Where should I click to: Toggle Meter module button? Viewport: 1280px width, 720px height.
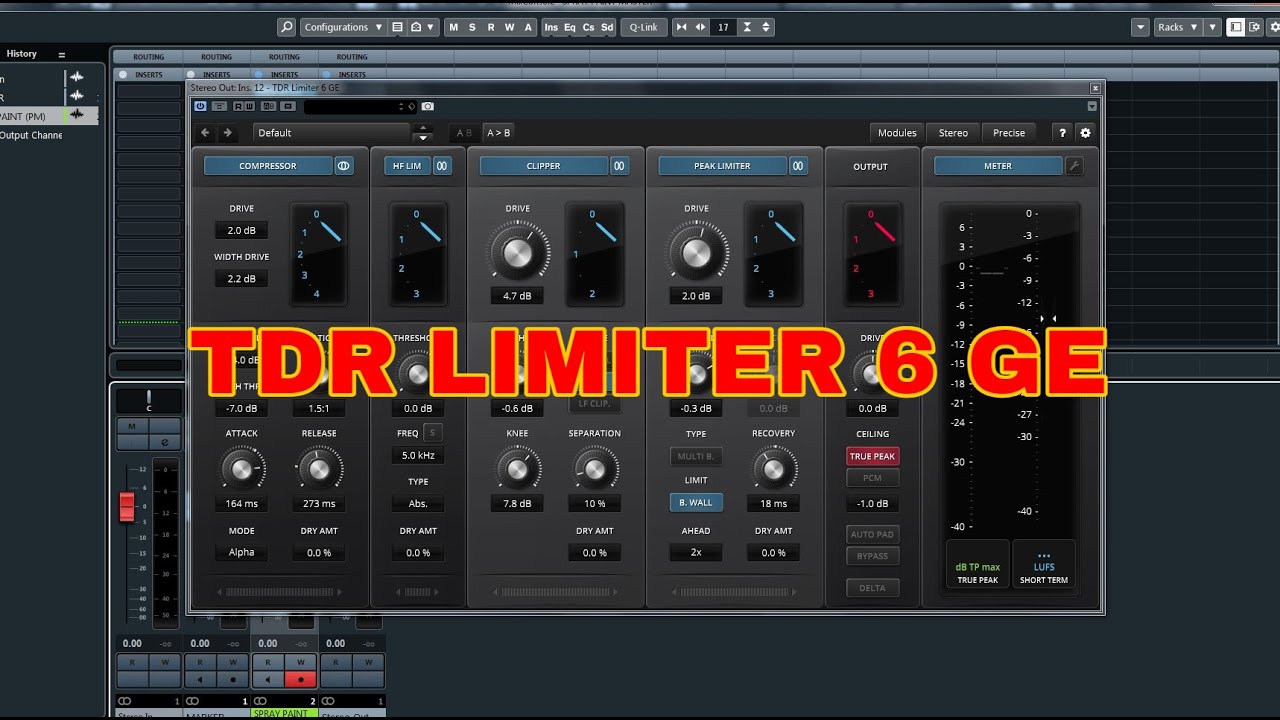[998, 166]
